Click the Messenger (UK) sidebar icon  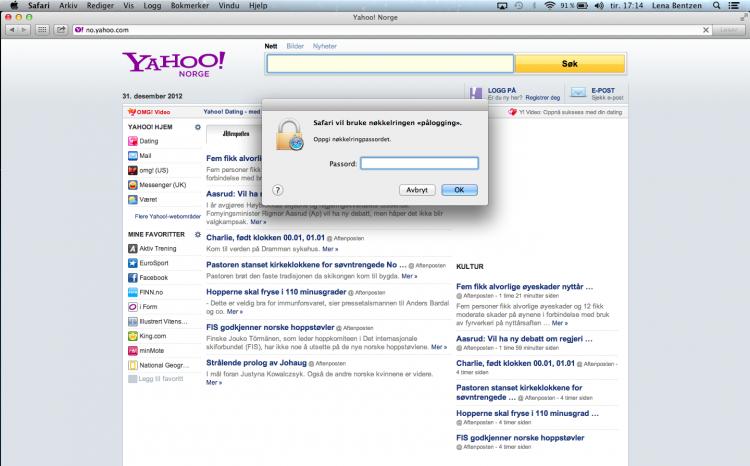pos(132,185)
